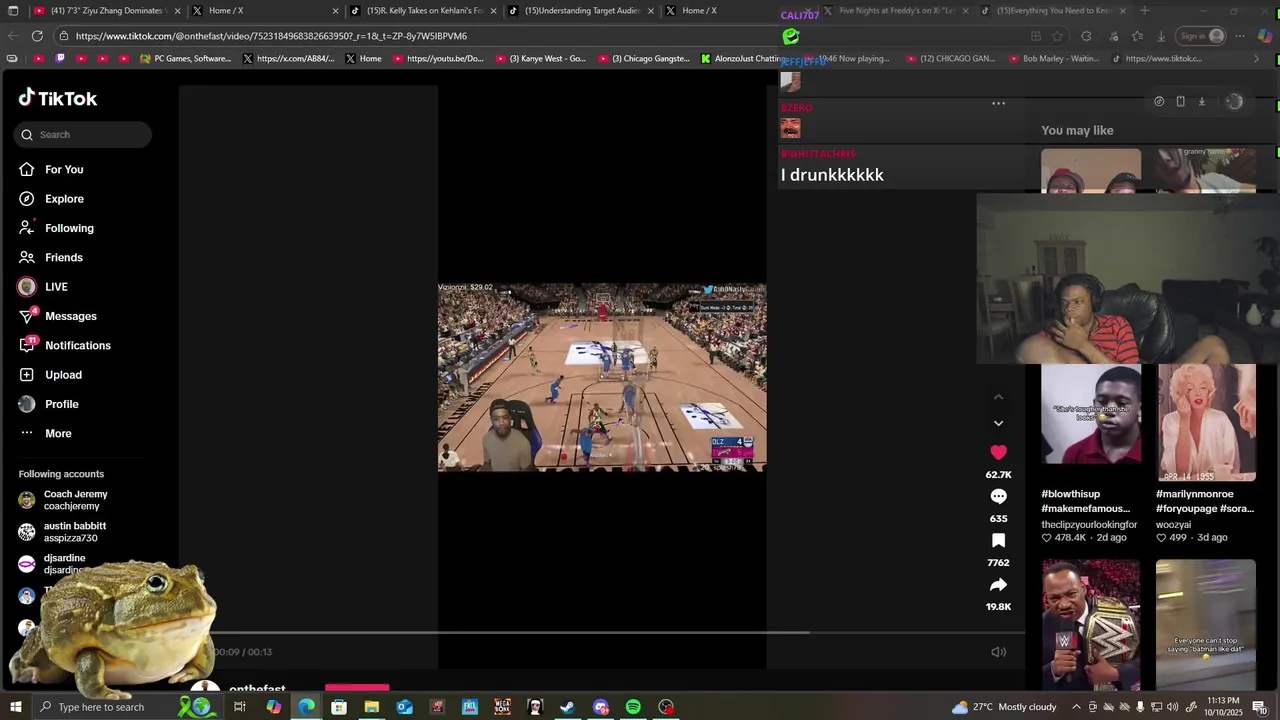This screenshot has width=1280, height=720.
Task: Switch to Five Nights at Freddy's tab
Action: point(896,11)
